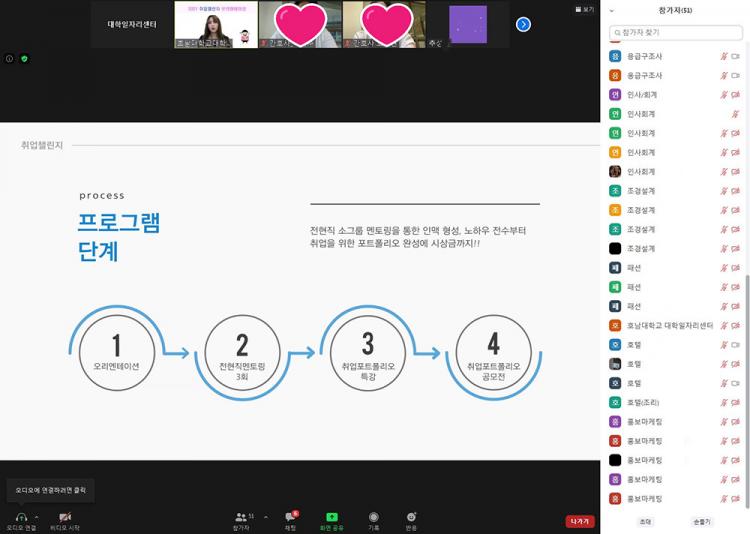Click the raise hand button
Screen dimensions: 750x534
pos(701,521)
